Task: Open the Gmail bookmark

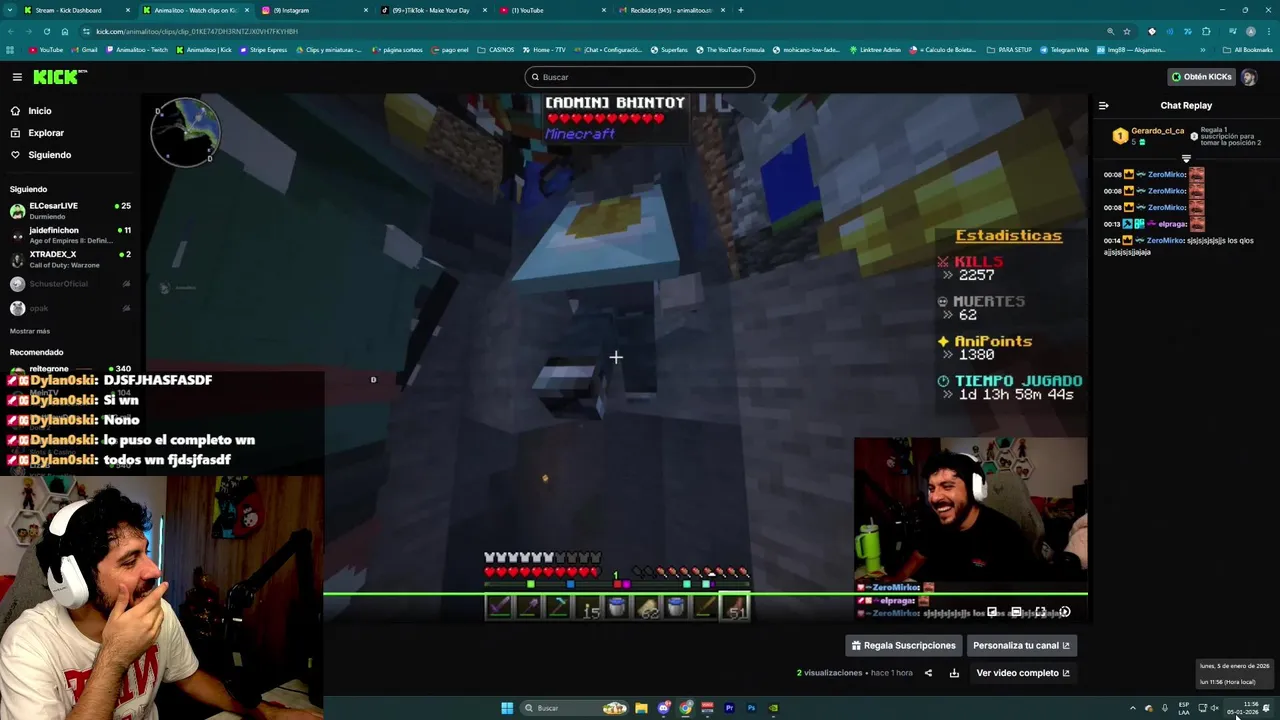Action: pos(85,49)
